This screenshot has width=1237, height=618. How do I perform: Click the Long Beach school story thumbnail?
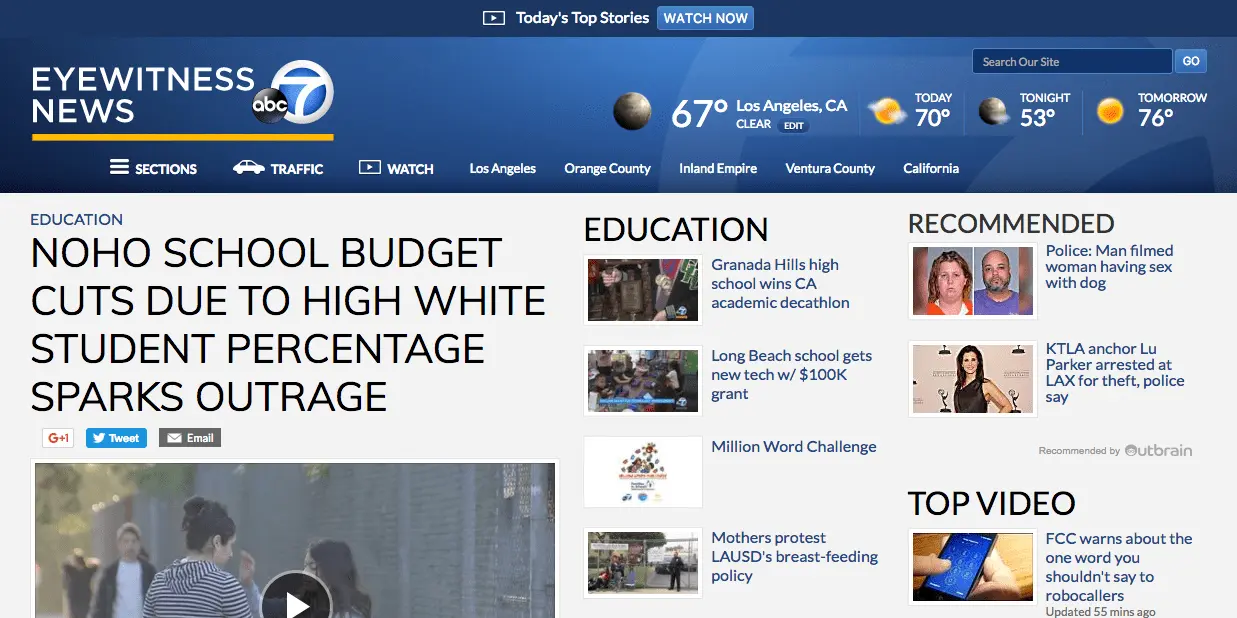coord(643,381)
